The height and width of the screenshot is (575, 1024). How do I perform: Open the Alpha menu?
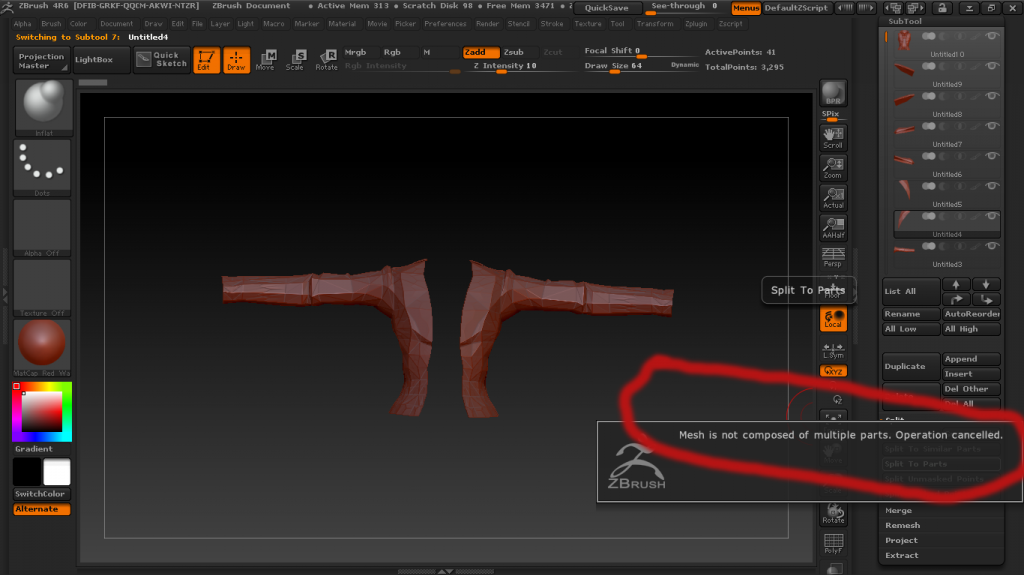[x=22, y=24]
